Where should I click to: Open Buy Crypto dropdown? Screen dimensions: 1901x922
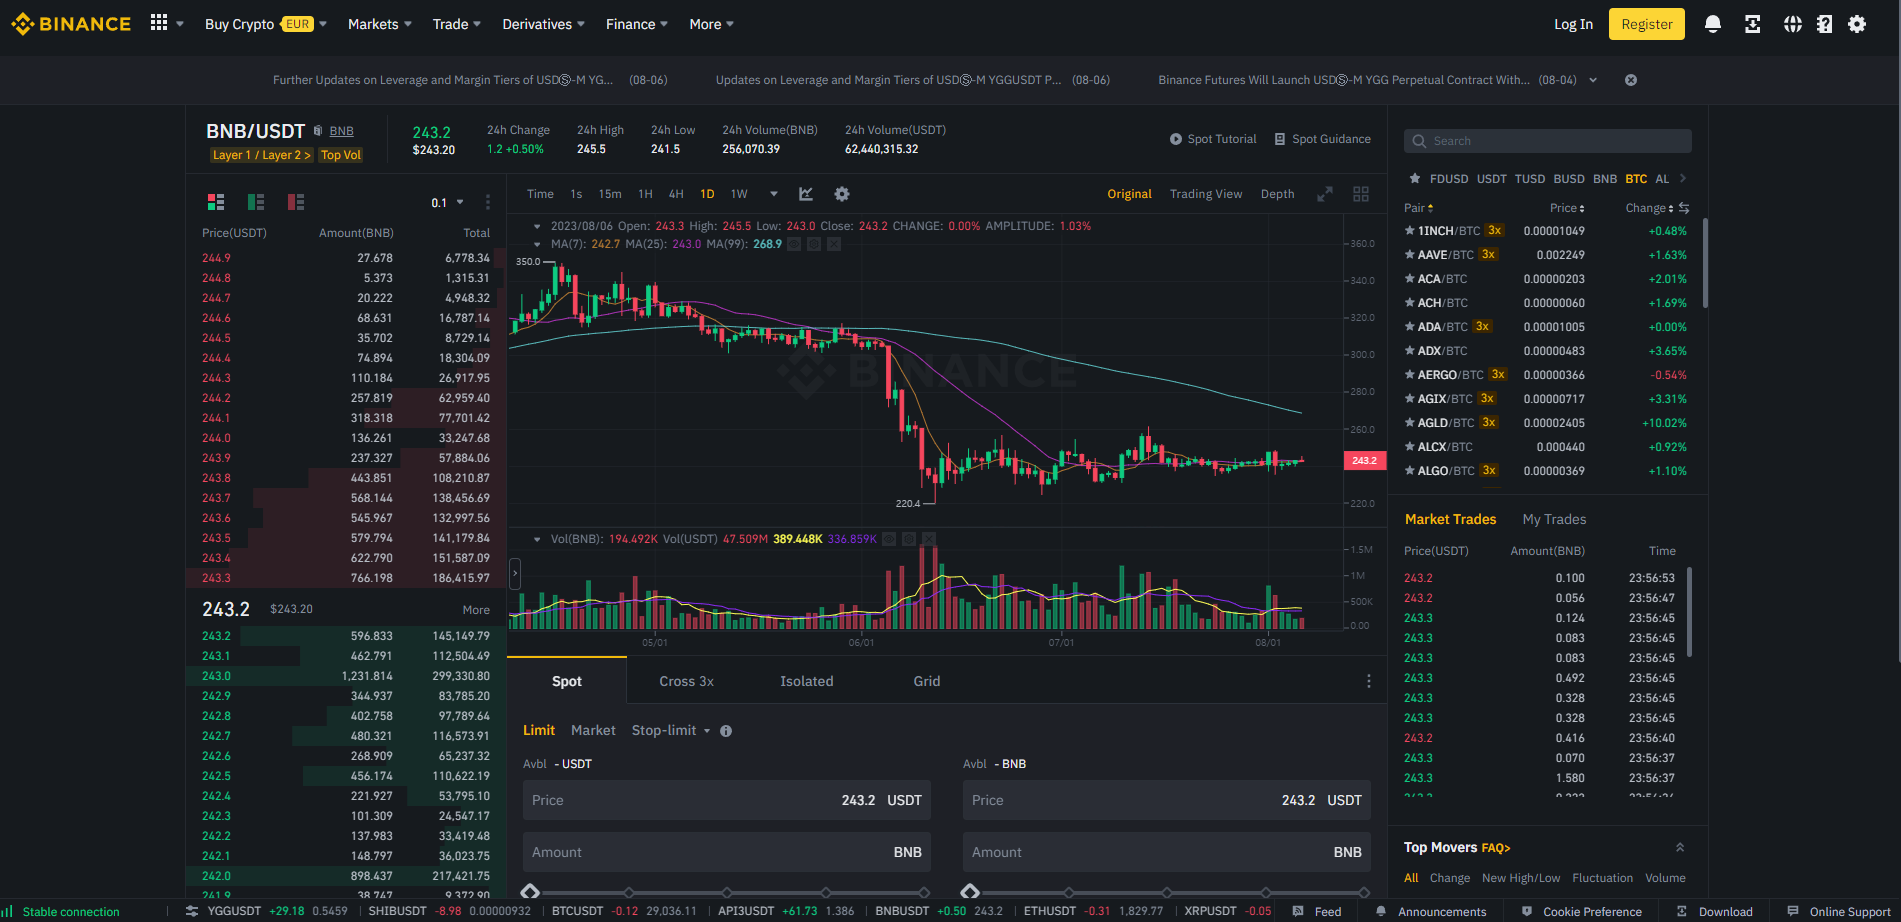coord(265,24)
